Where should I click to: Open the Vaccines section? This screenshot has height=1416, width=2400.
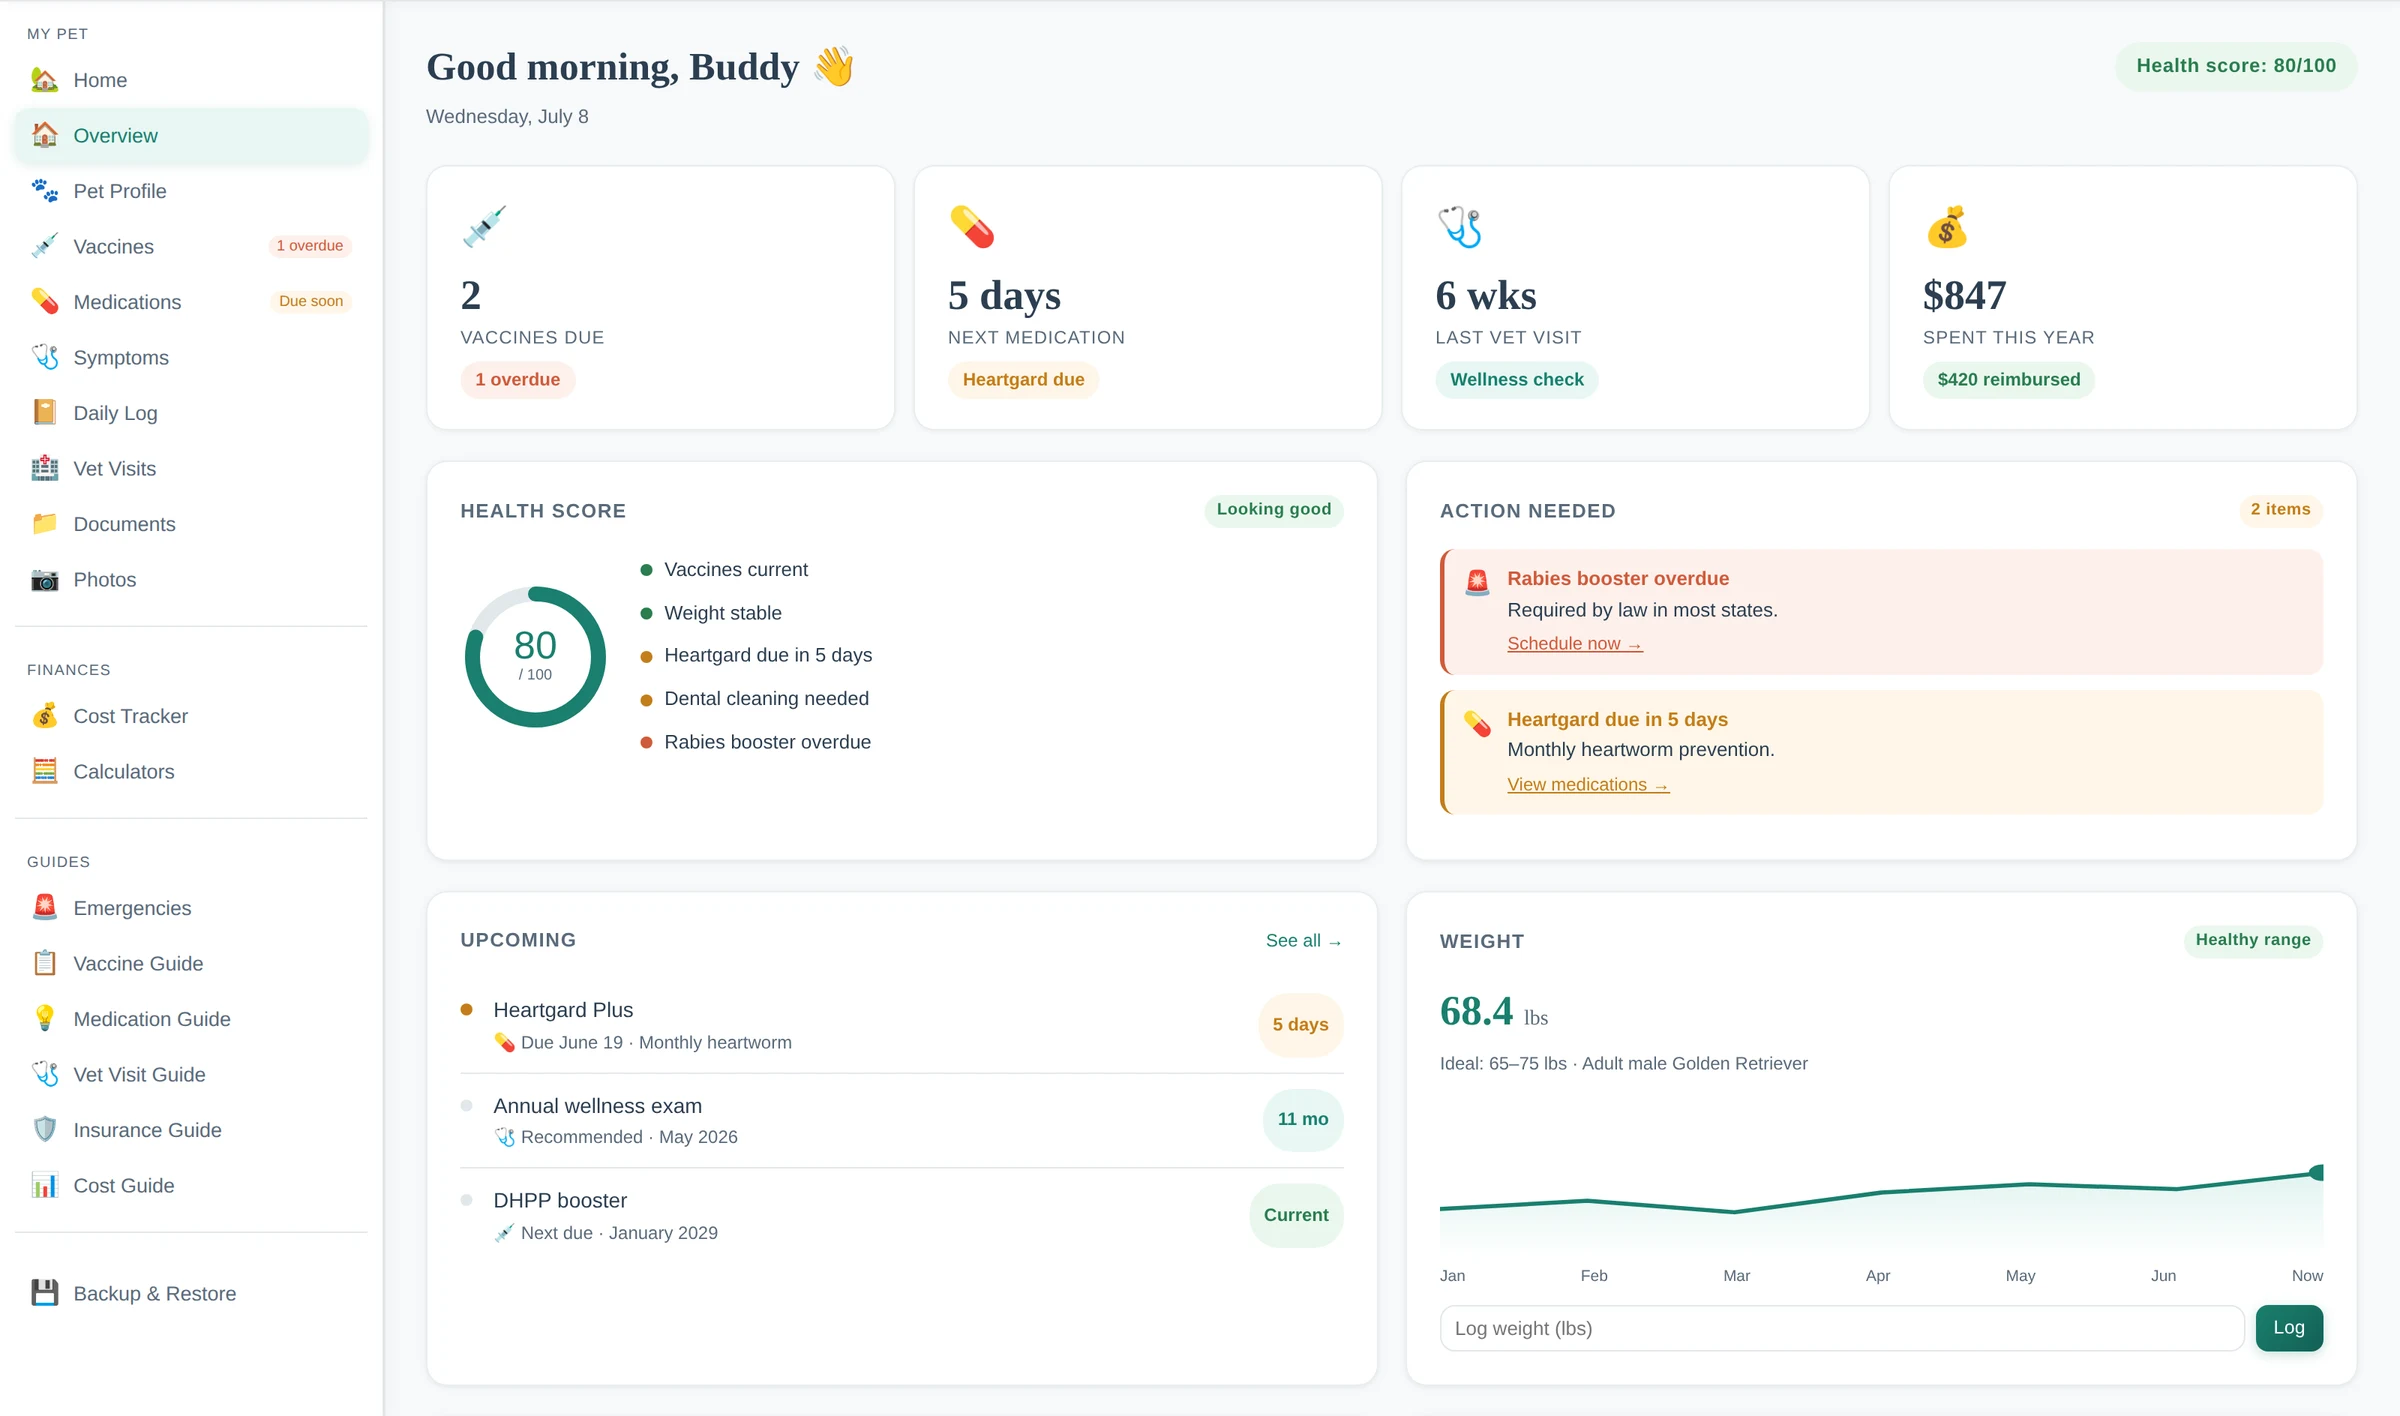[x=191, y=246]
